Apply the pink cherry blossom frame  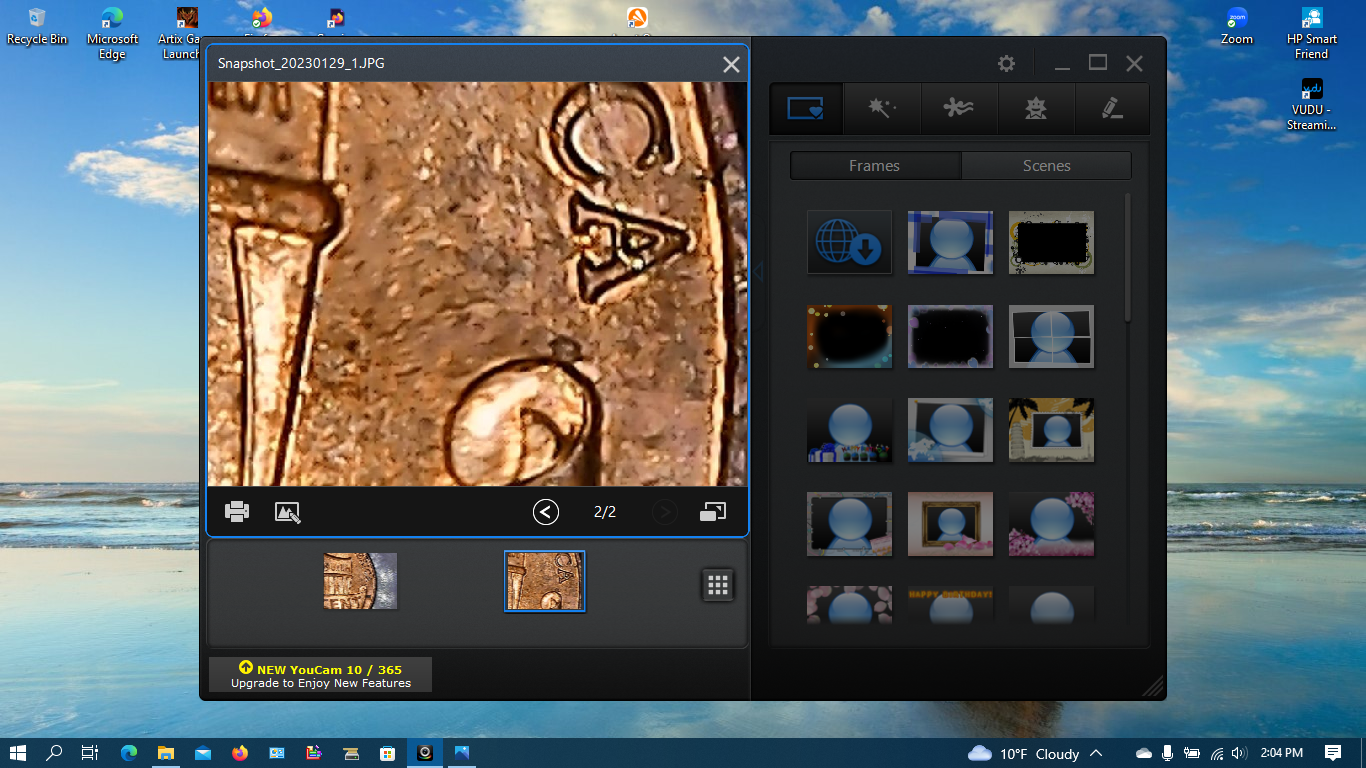[1051, 524]
